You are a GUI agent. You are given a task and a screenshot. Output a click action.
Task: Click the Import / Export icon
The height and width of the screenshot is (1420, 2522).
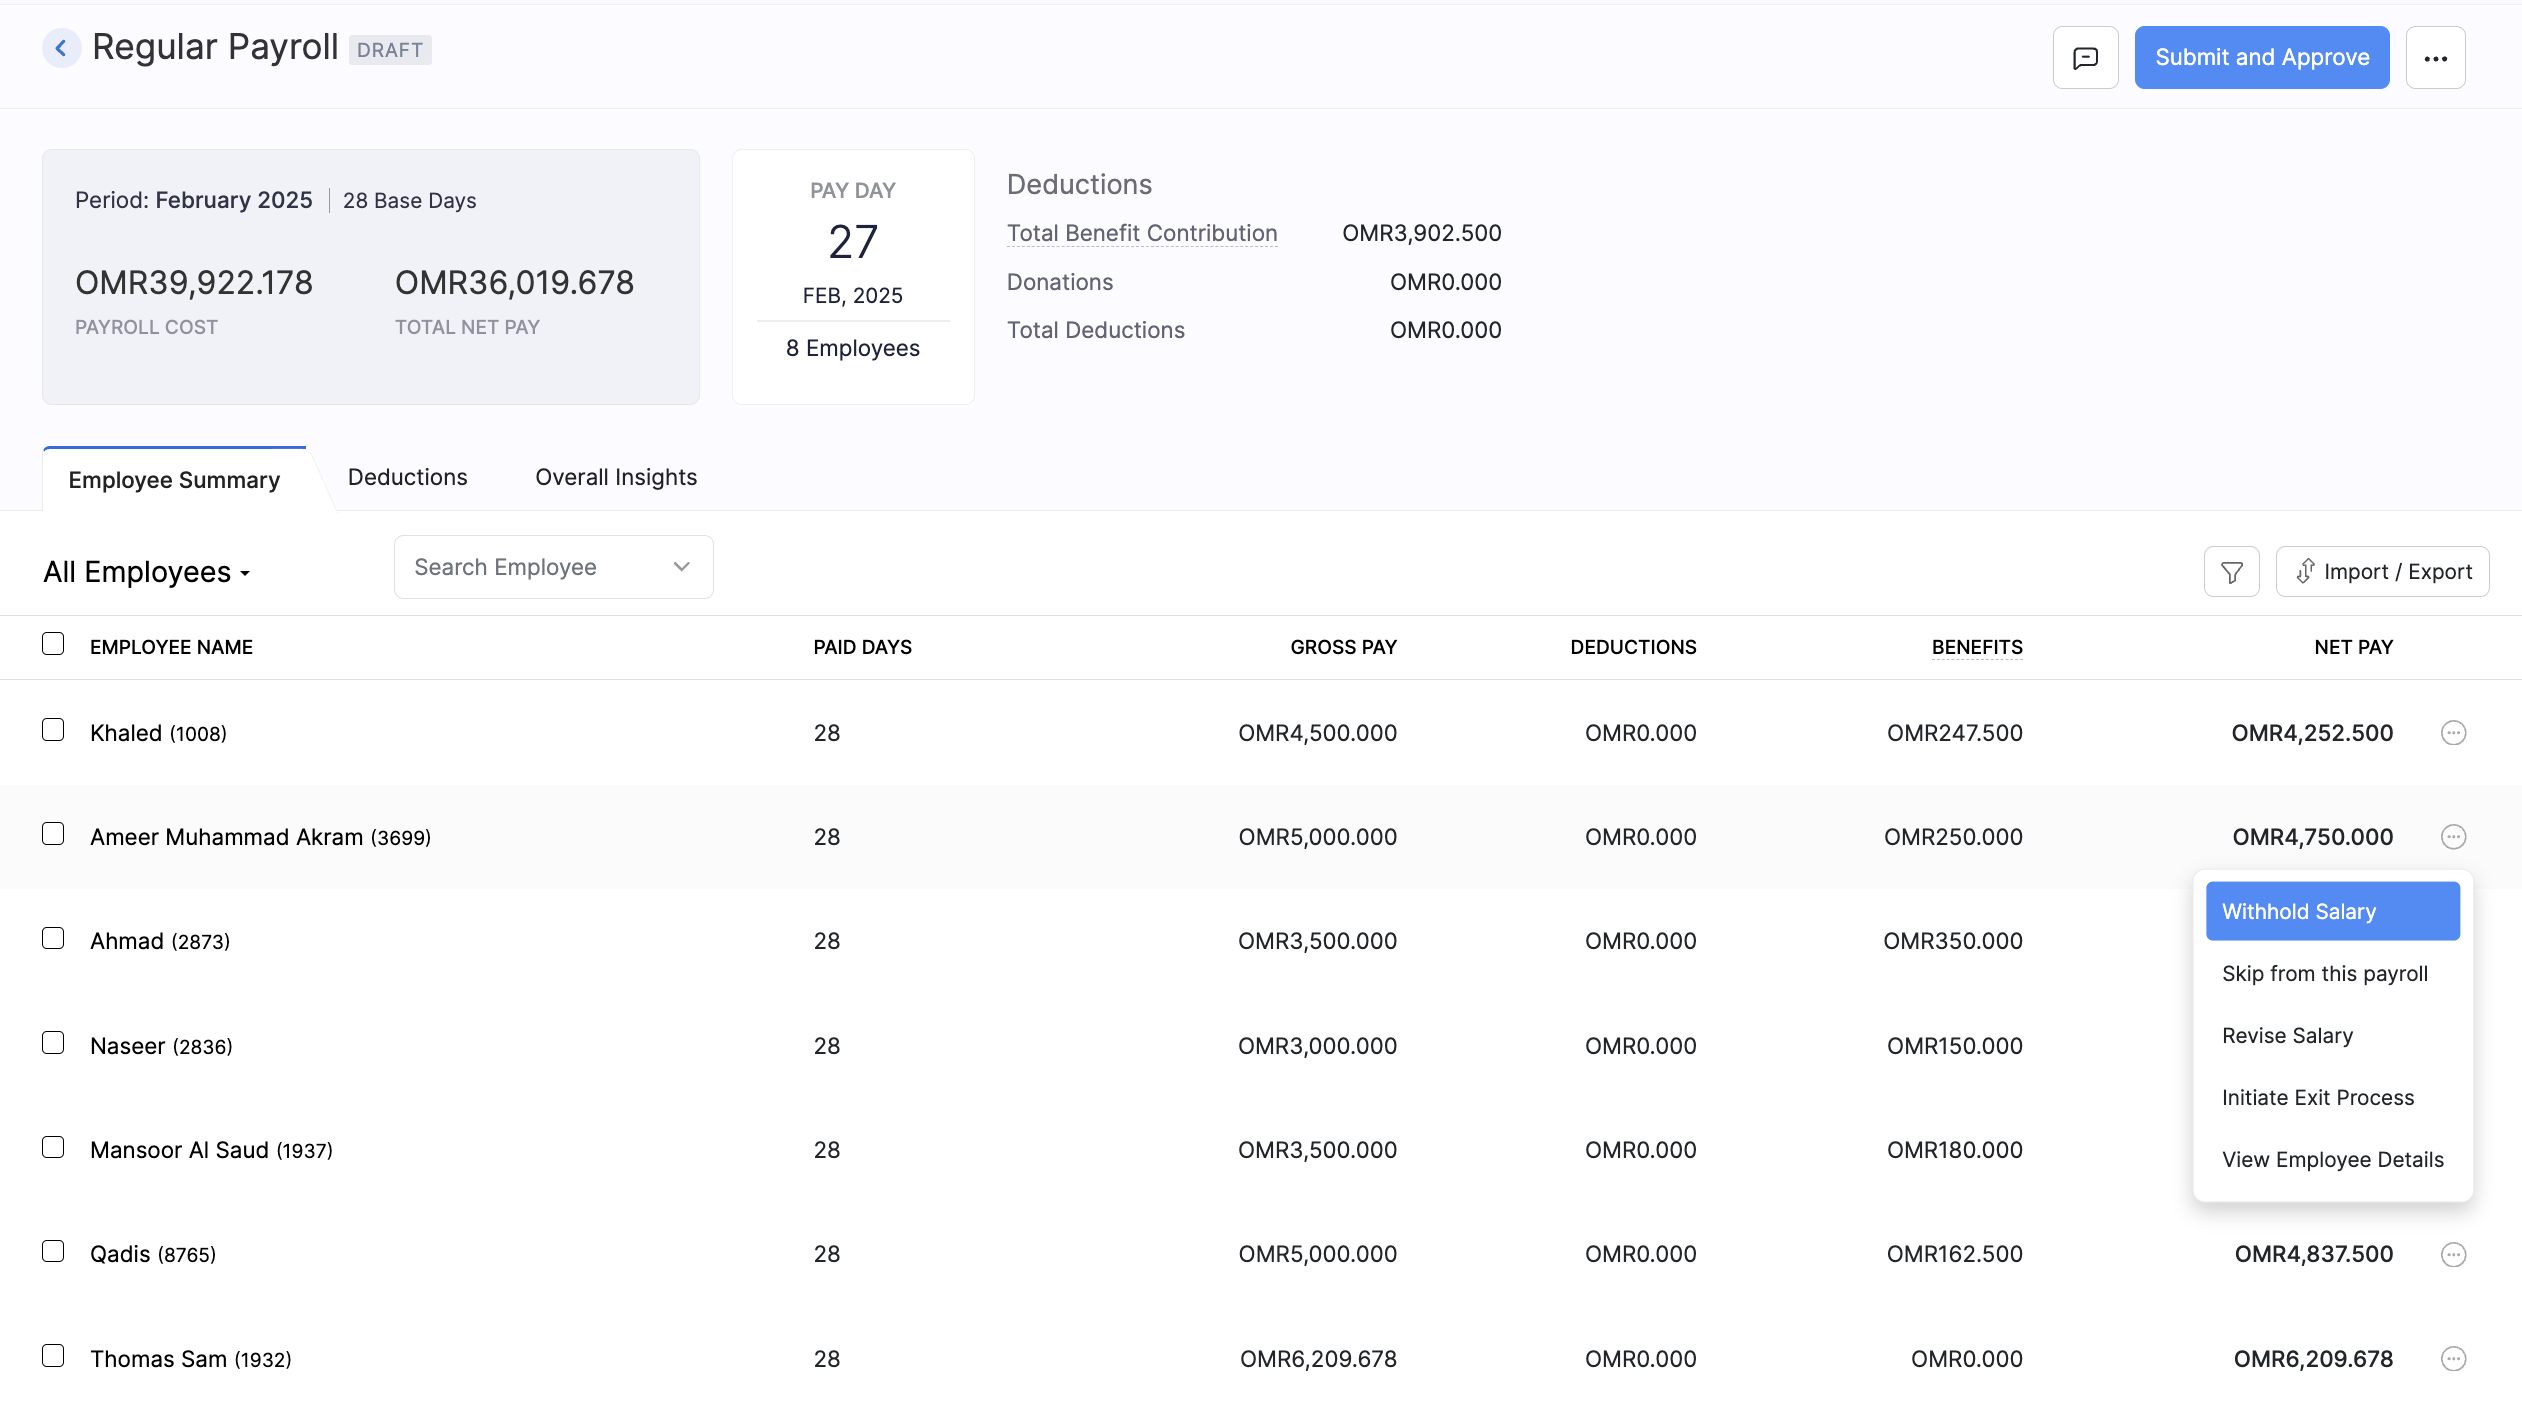tap(2382, 570)
